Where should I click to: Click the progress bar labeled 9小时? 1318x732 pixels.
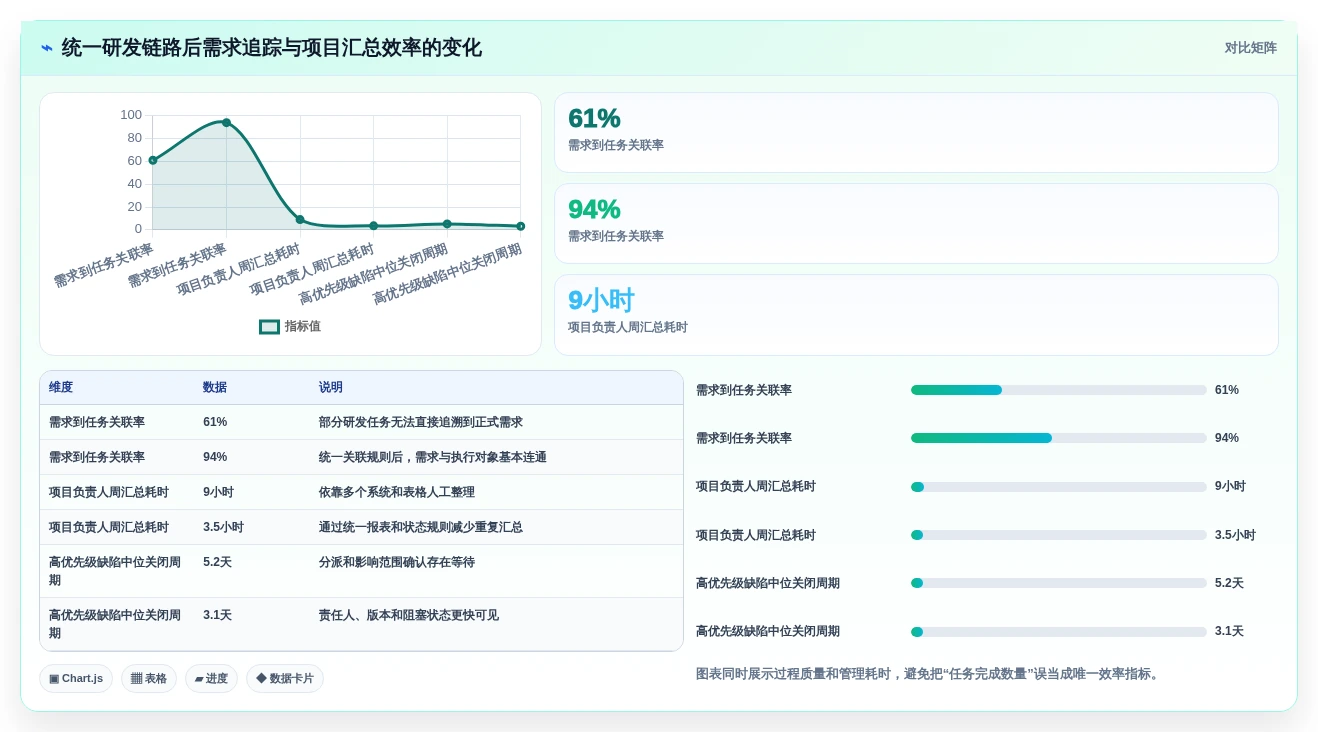tap(1058, 487)
